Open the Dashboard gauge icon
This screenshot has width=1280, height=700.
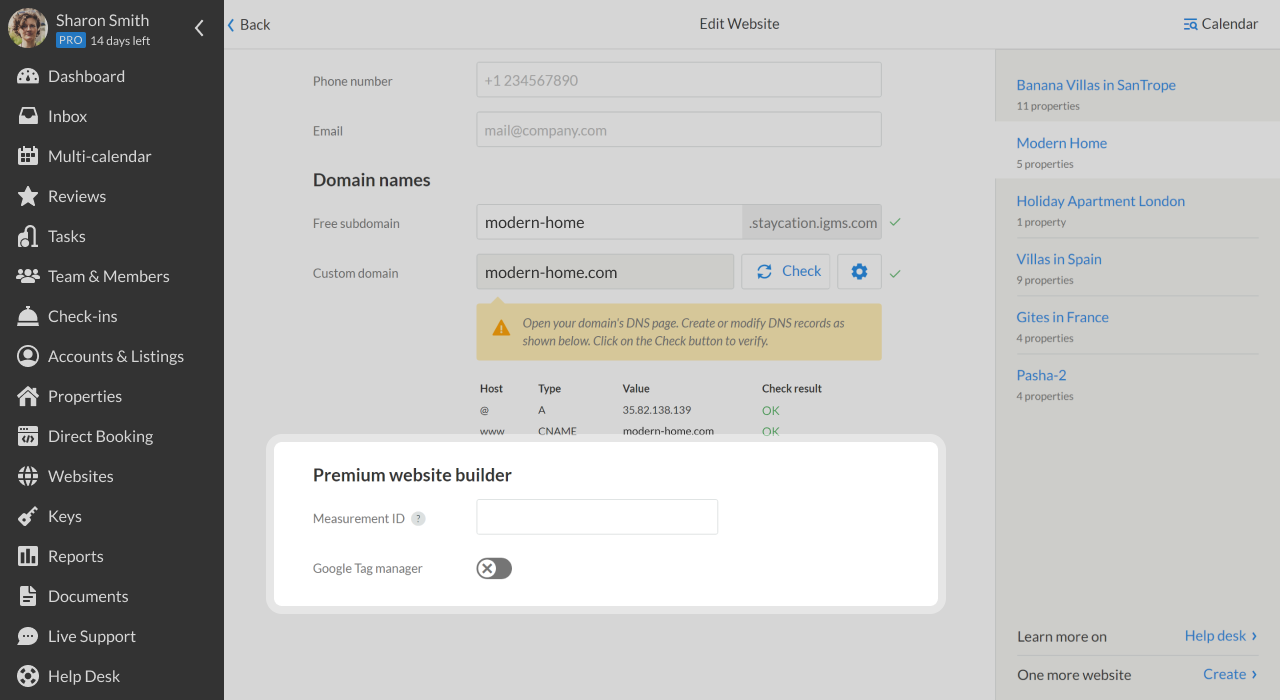pos(28,76)
